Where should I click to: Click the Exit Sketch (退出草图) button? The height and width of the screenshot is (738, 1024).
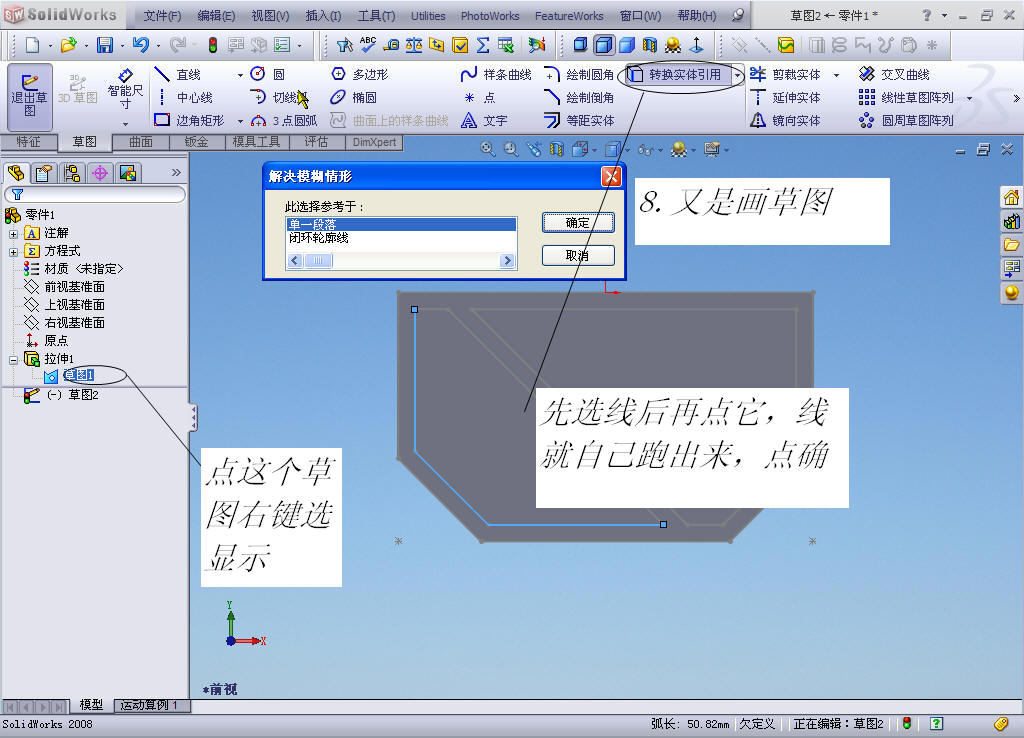[29, 96]
